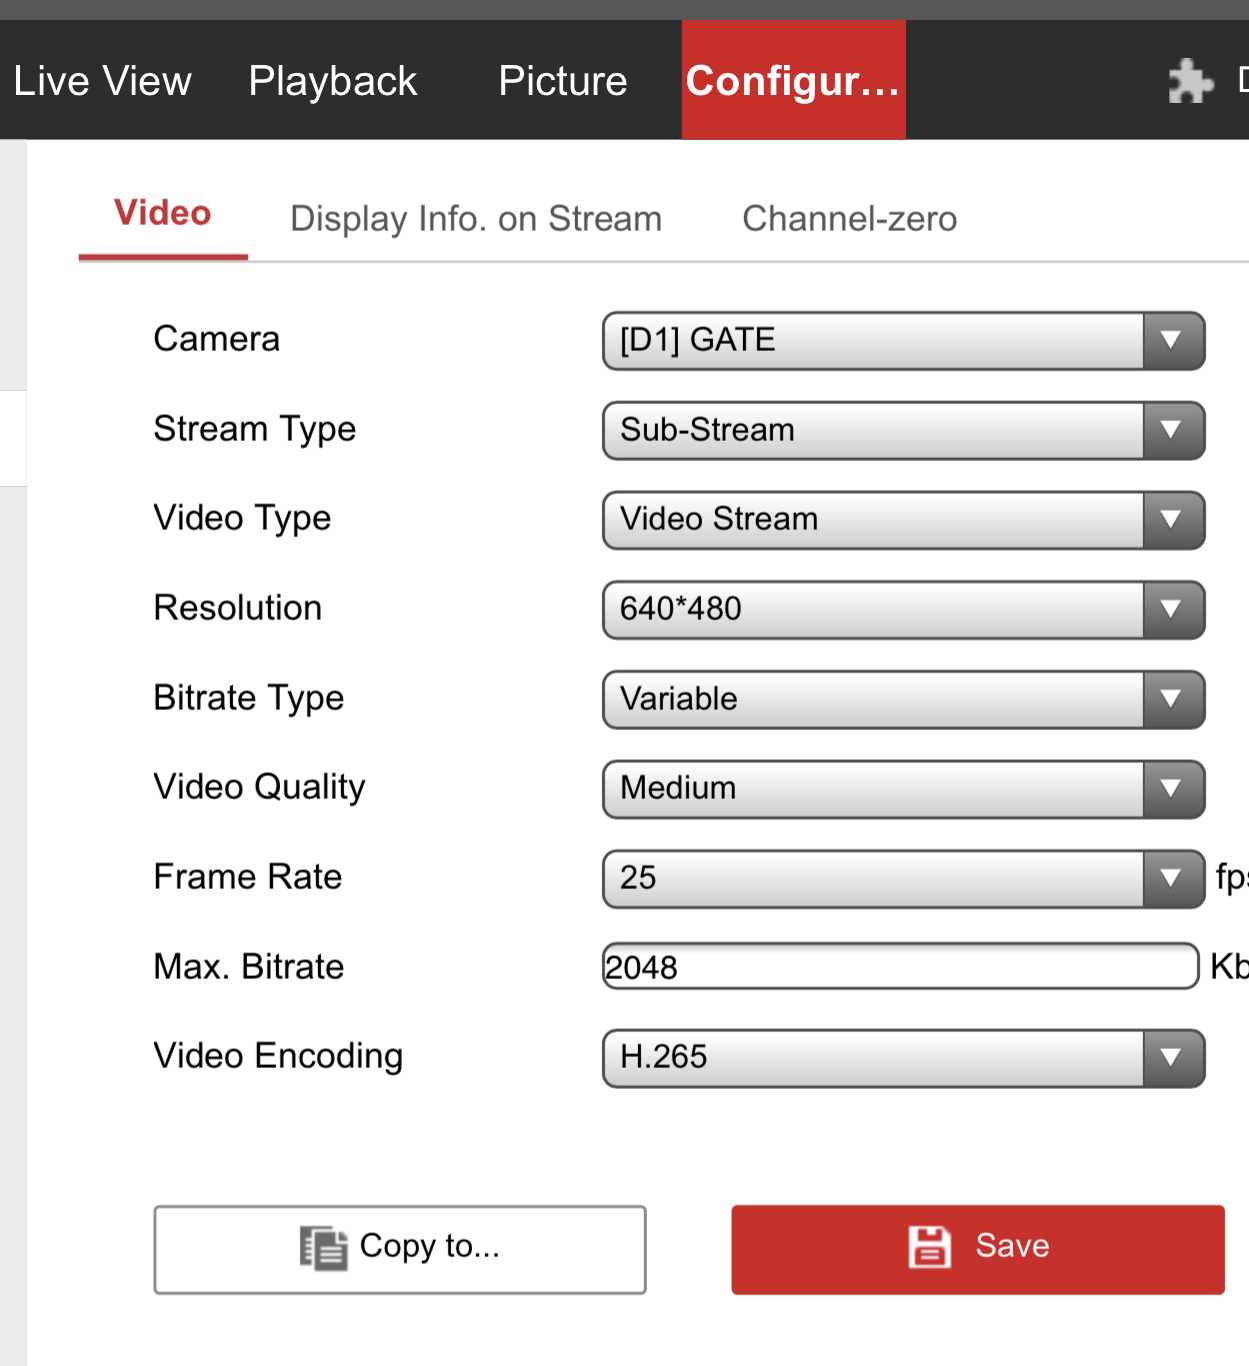The height and width of the screenshot is (1366, 1249).
Task: Change the Resolution dropdown from 640*480
Action: click(903, 610)
